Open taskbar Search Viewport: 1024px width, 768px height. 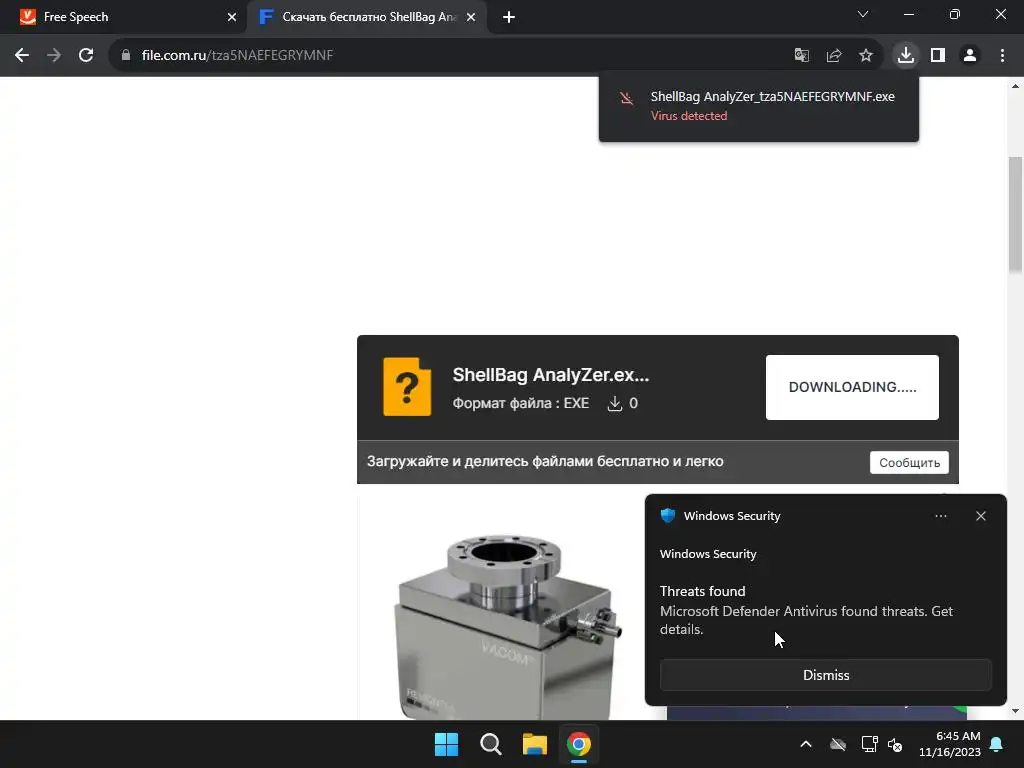tap(490, 744)
